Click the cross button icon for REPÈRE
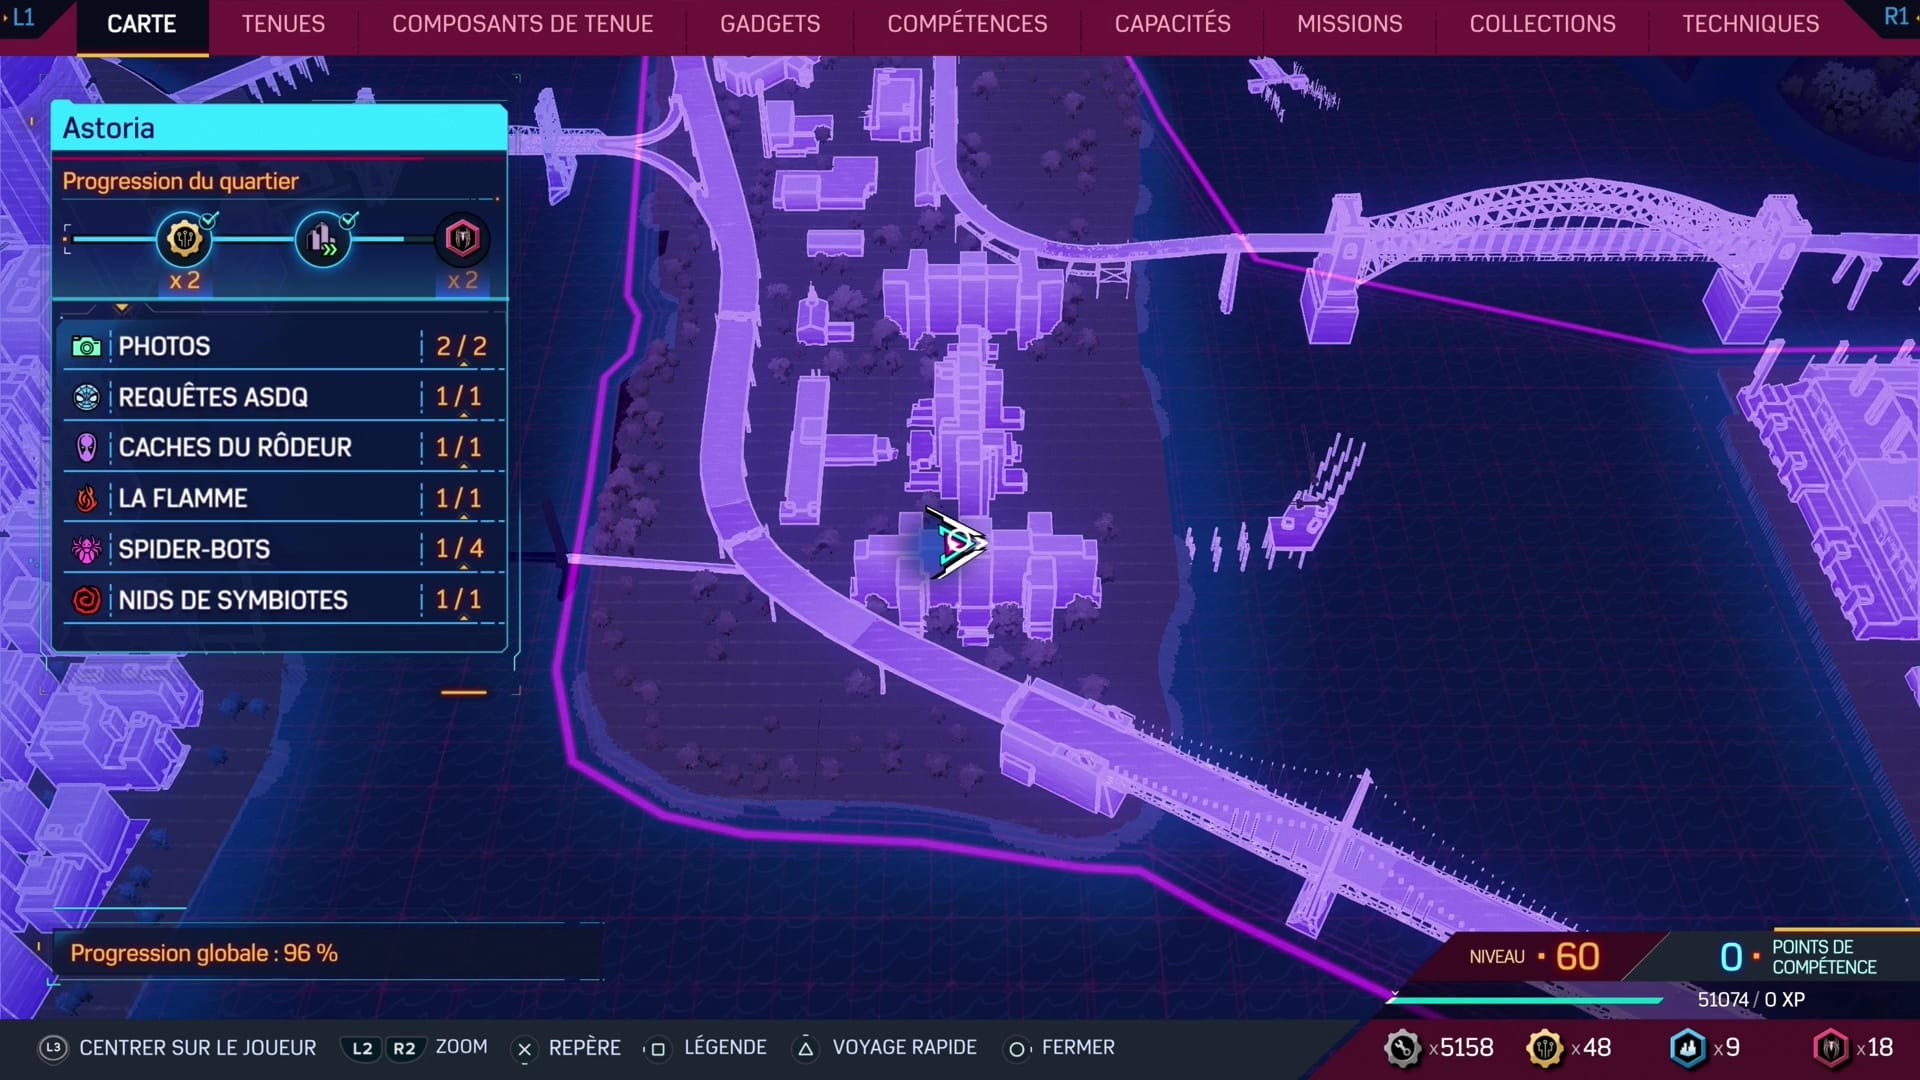Image resolution: width=1920 pixels, height=1080 pixels. point(524,1049)
